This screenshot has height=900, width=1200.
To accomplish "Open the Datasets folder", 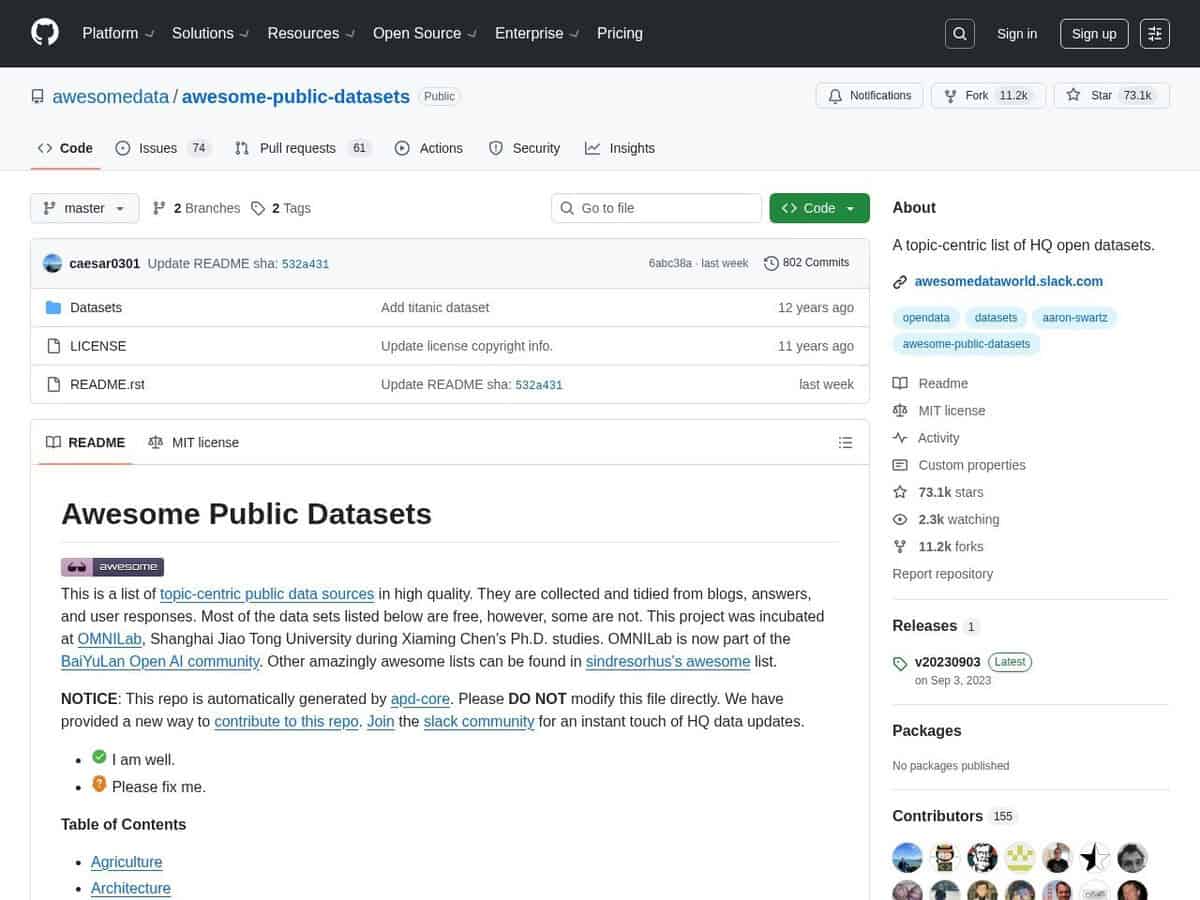I will 96,308.
